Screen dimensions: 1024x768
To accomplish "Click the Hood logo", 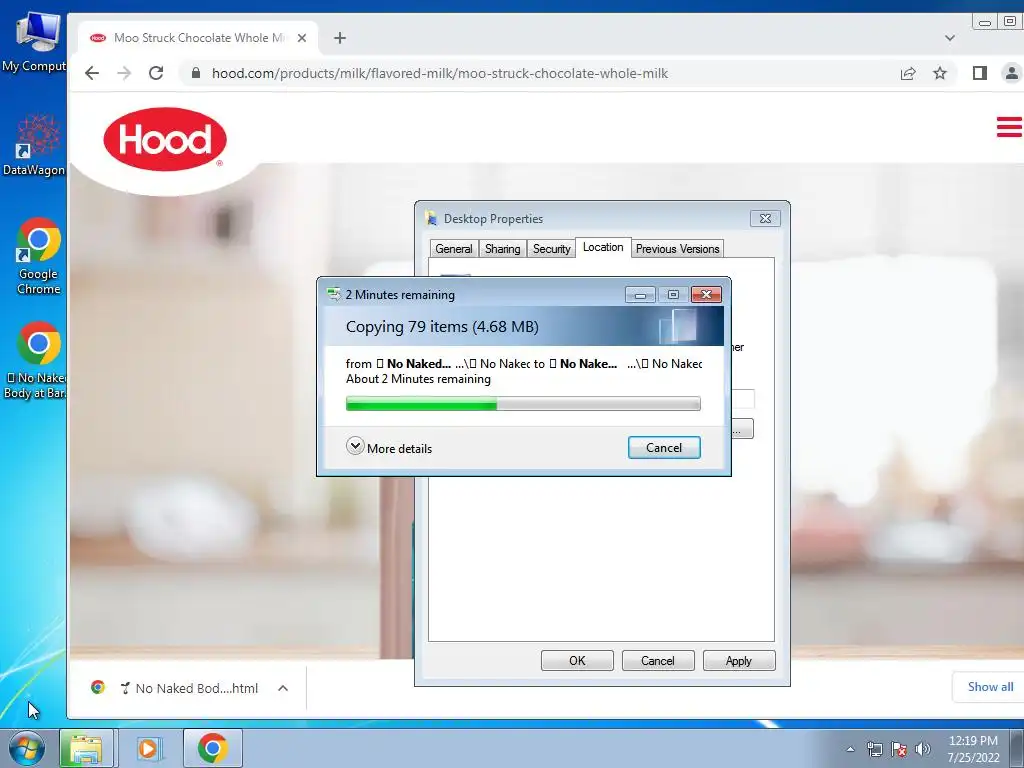I will pyautogui.click(x=165, y=140).
